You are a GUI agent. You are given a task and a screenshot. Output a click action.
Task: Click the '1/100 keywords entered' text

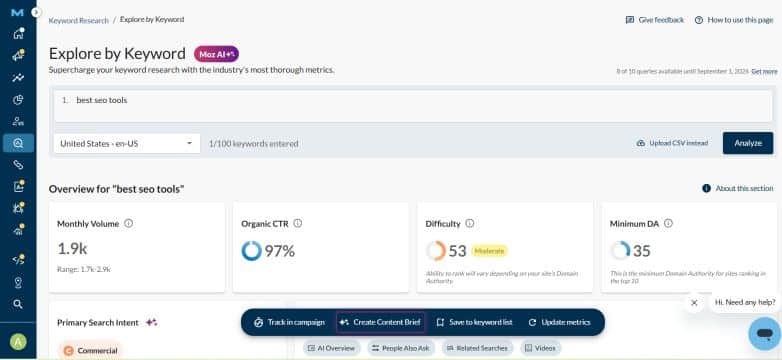253,144
